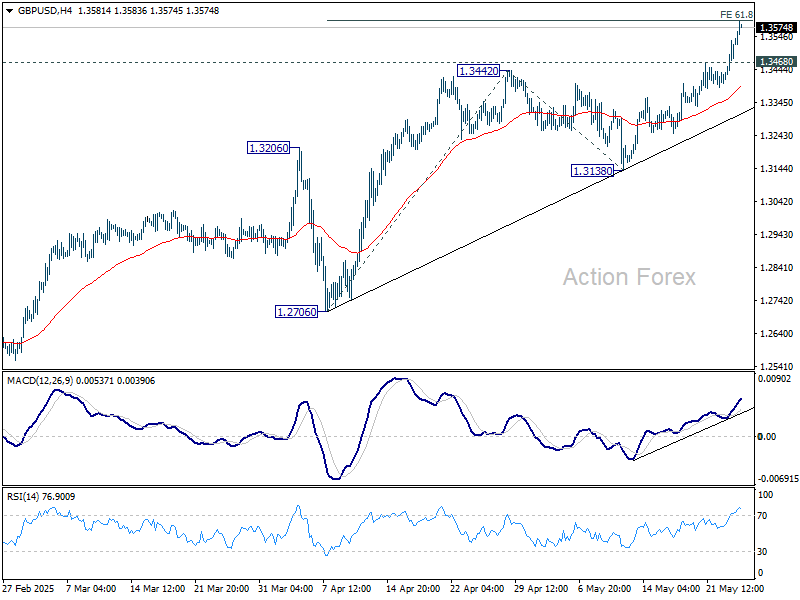Screen dimensions: 800x600
Task: Click the RSI 100 scale label
Action: pyautogui.click(x=765, y=494)
